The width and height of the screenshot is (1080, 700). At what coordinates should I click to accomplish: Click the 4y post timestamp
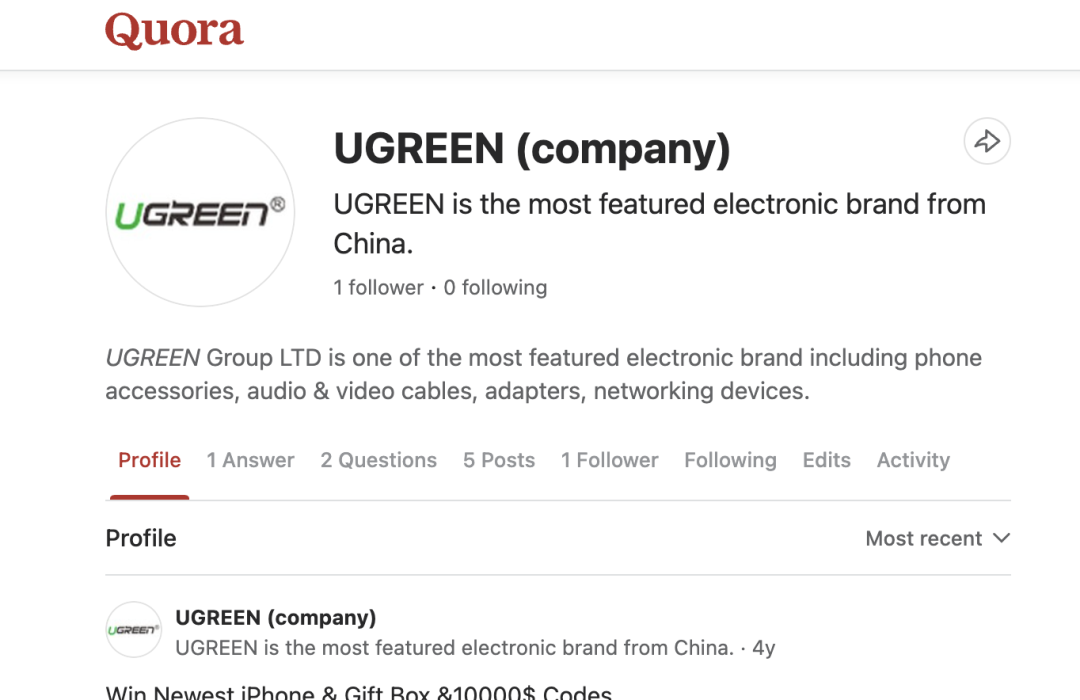coord(764,648)
